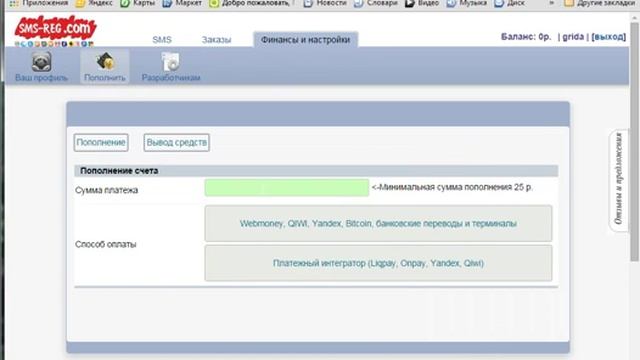Open the Отзывы и предложения side tab
Screen dimensions: 640x360
pyautogui.click(x=618, y=180)
